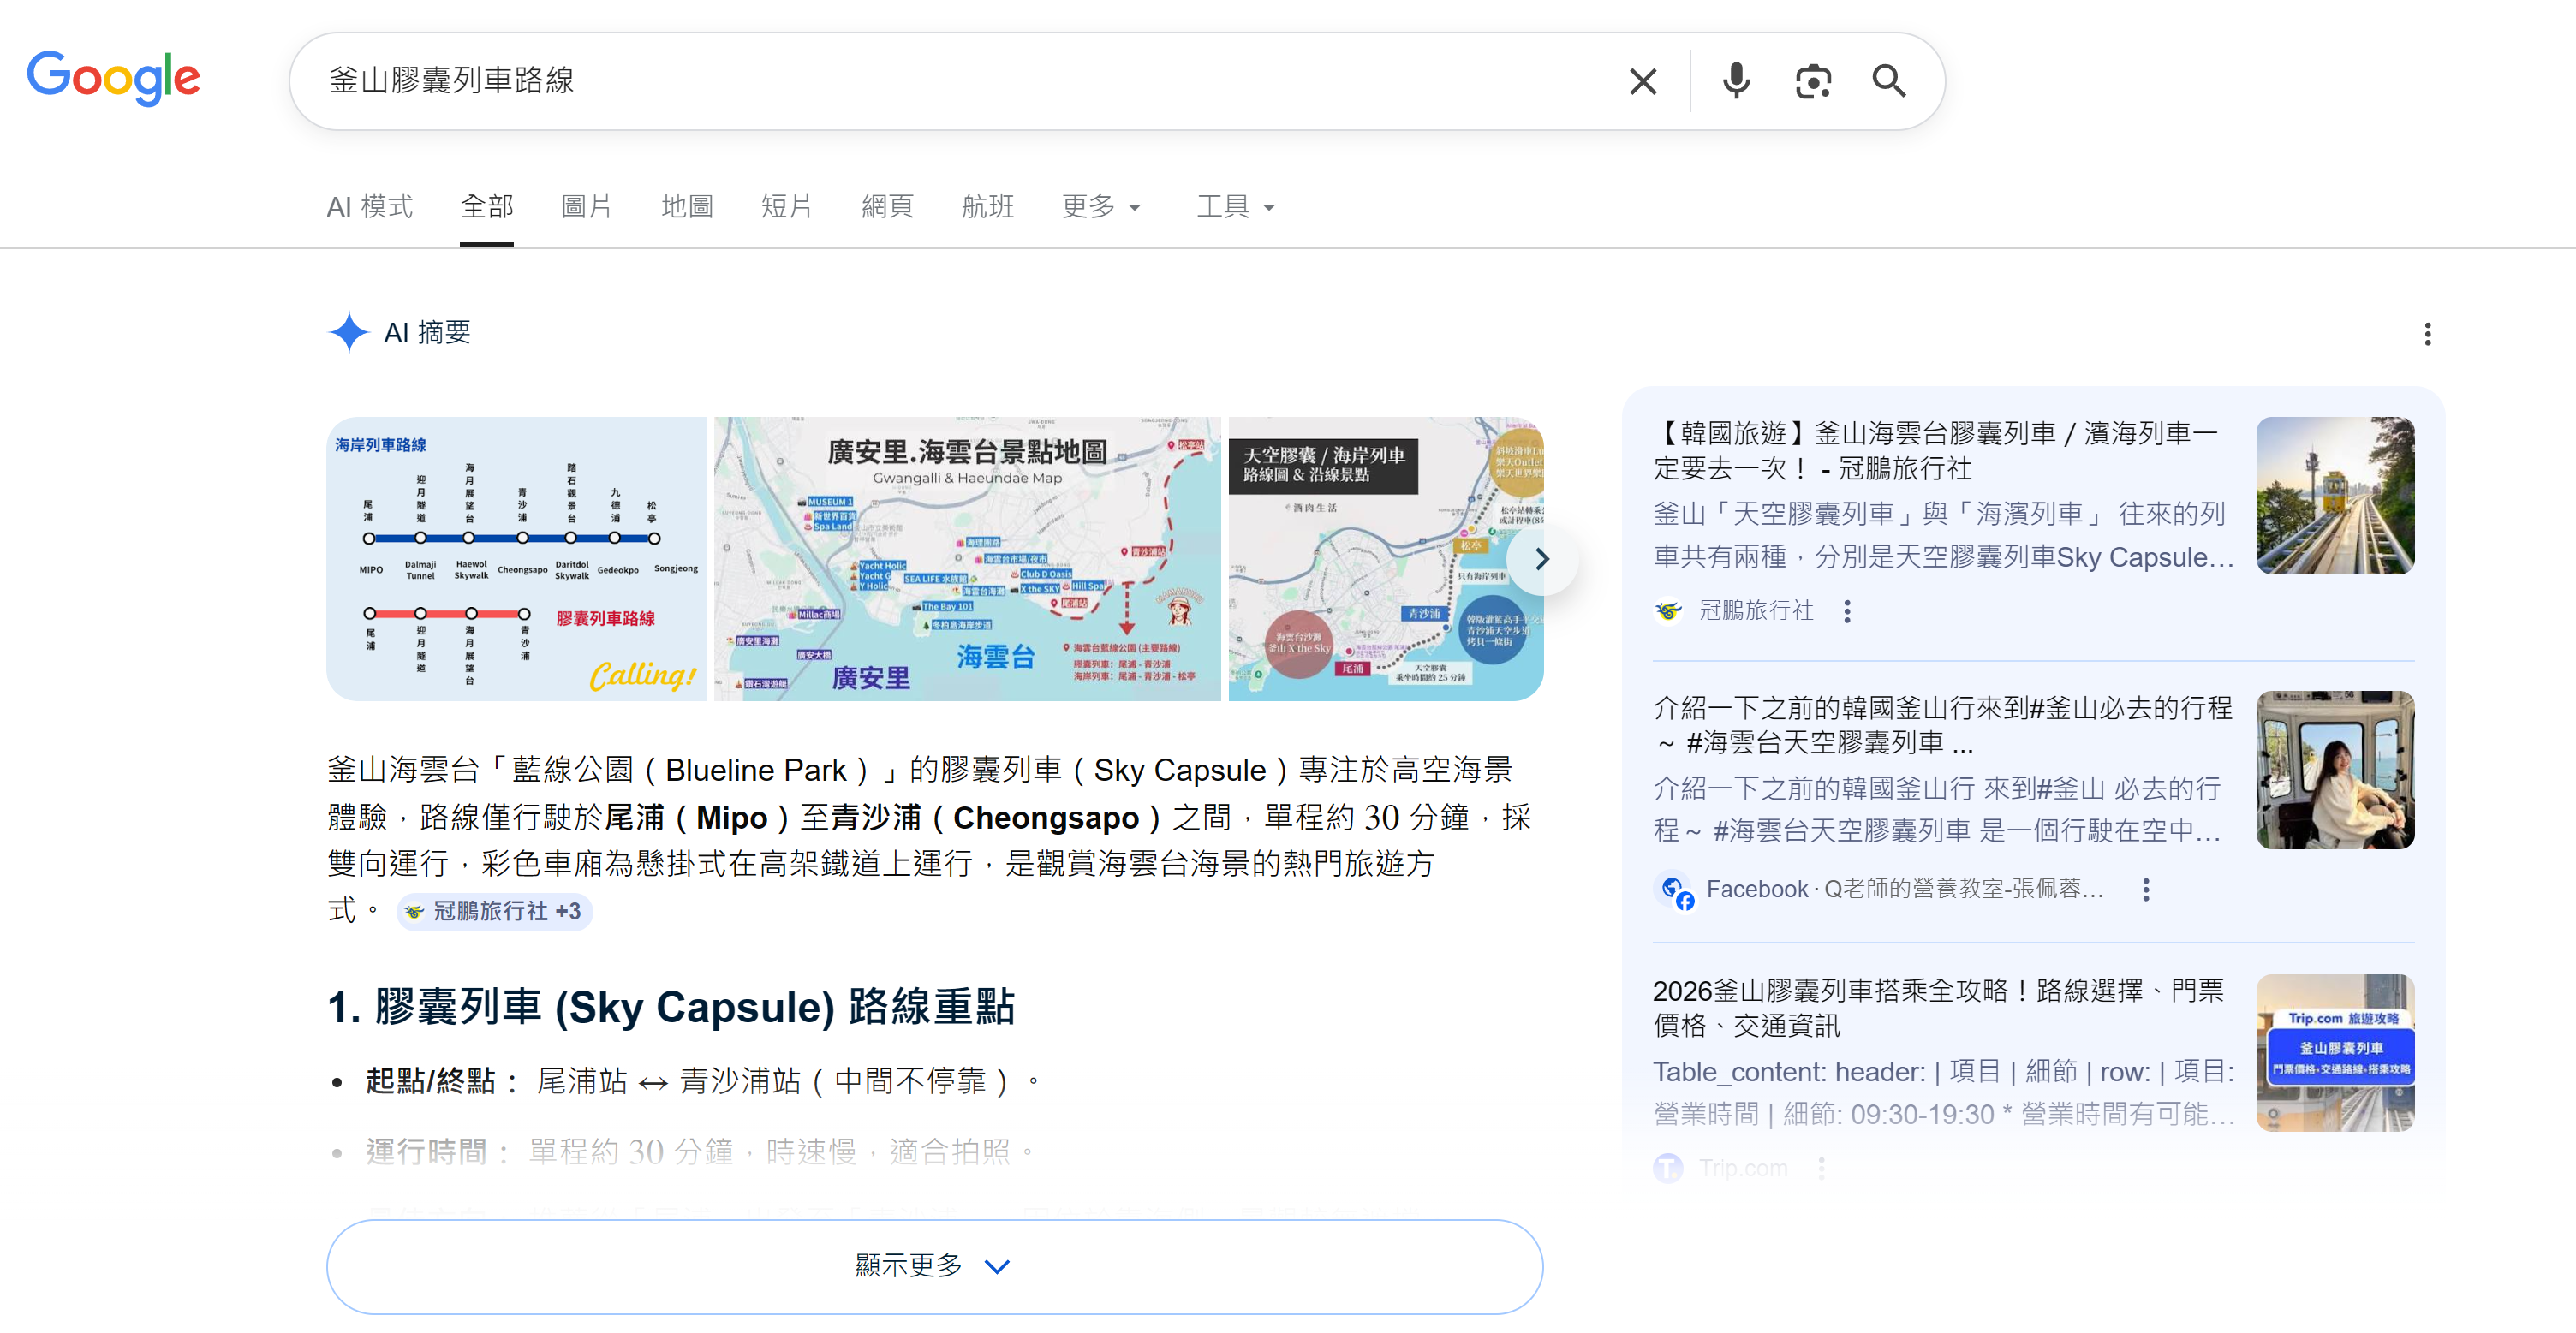Open options for 冠鵬旅行社 source result

[1847, 611]
